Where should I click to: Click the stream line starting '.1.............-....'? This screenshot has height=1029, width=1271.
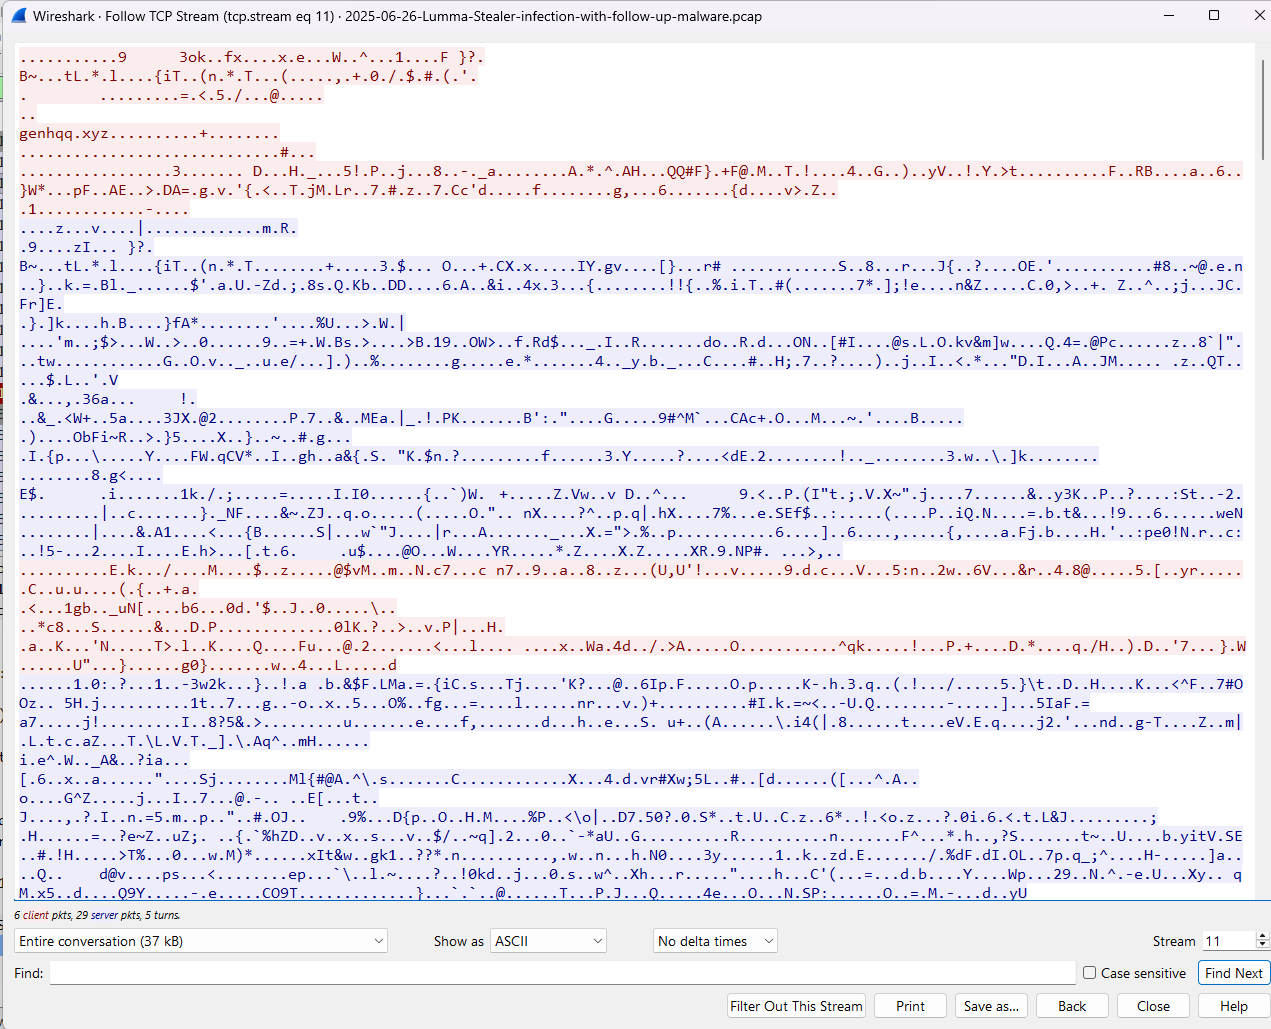[104, 209]
